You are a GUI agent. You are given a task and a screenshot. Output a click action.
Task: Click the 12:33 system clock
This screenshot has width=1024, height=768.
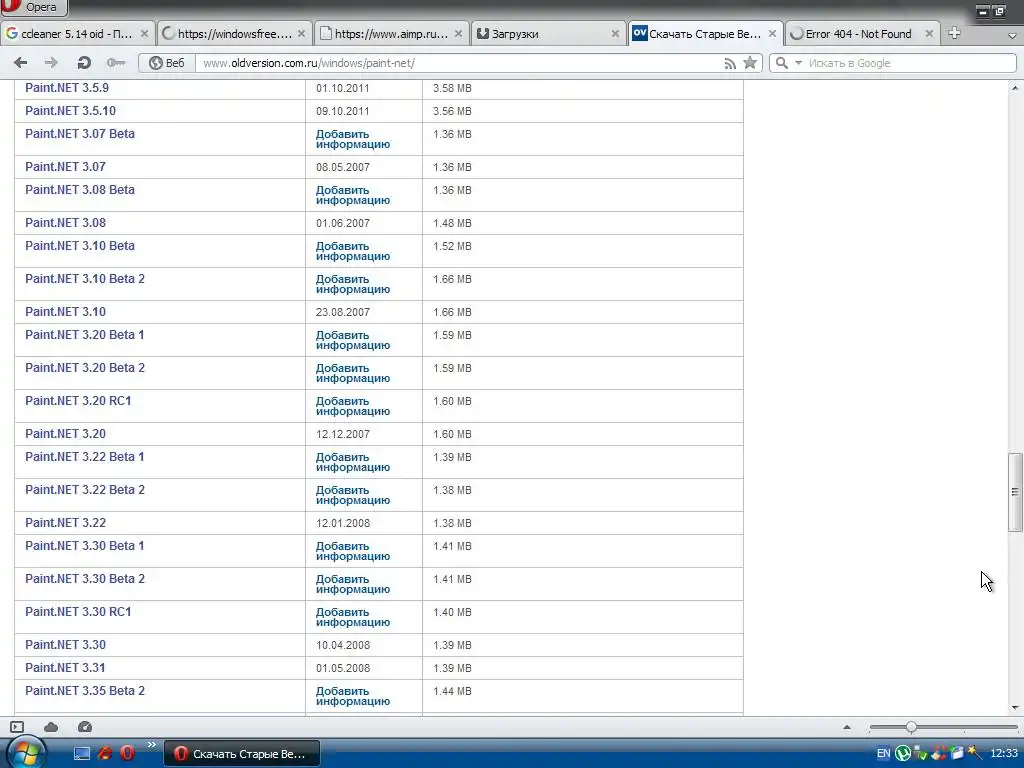[1004, 754]
